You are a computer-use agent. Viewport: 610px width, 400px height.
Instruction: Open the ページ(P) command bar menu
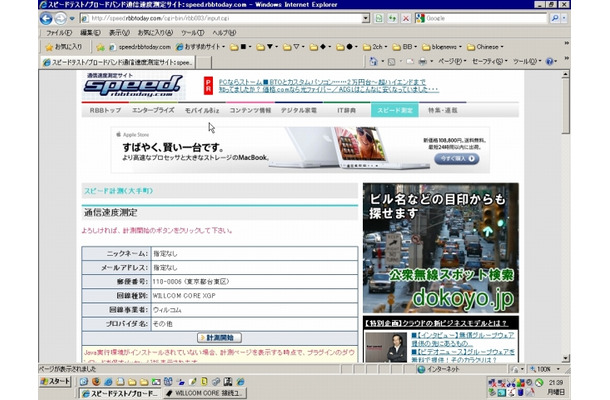pos(451,61)
